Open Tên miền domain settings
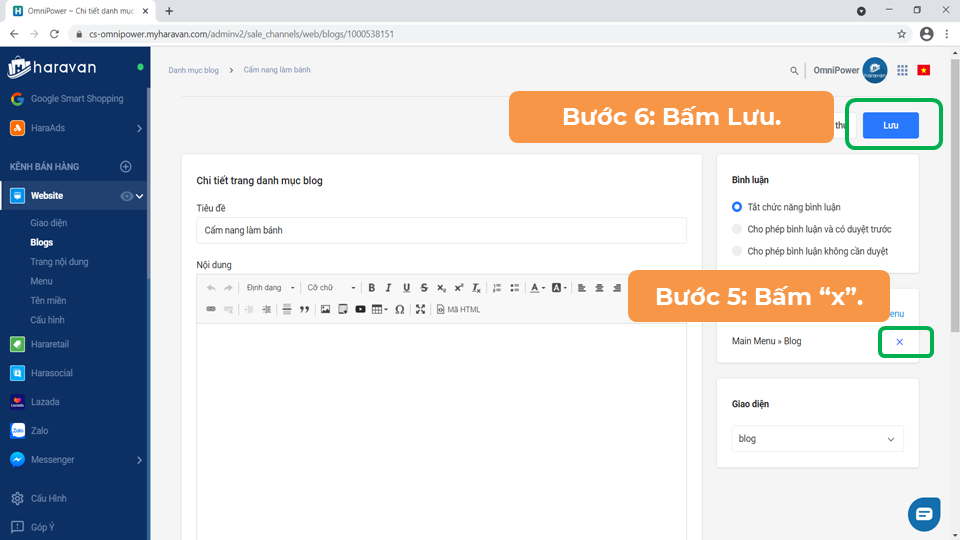960x540 pixels. [48, 301]
